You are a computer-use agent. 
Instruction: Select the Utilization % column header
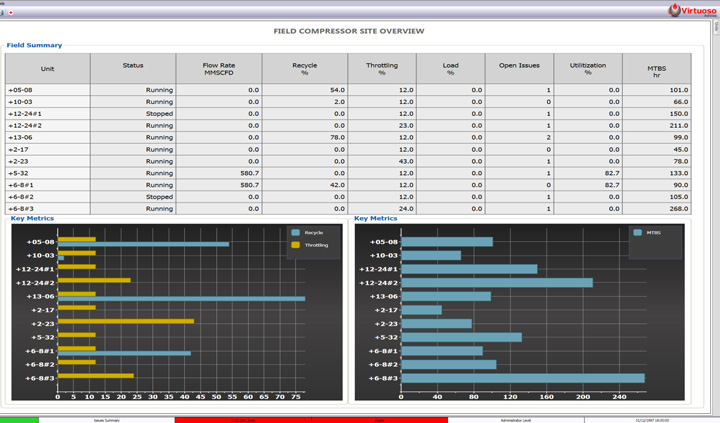[588, 69]
